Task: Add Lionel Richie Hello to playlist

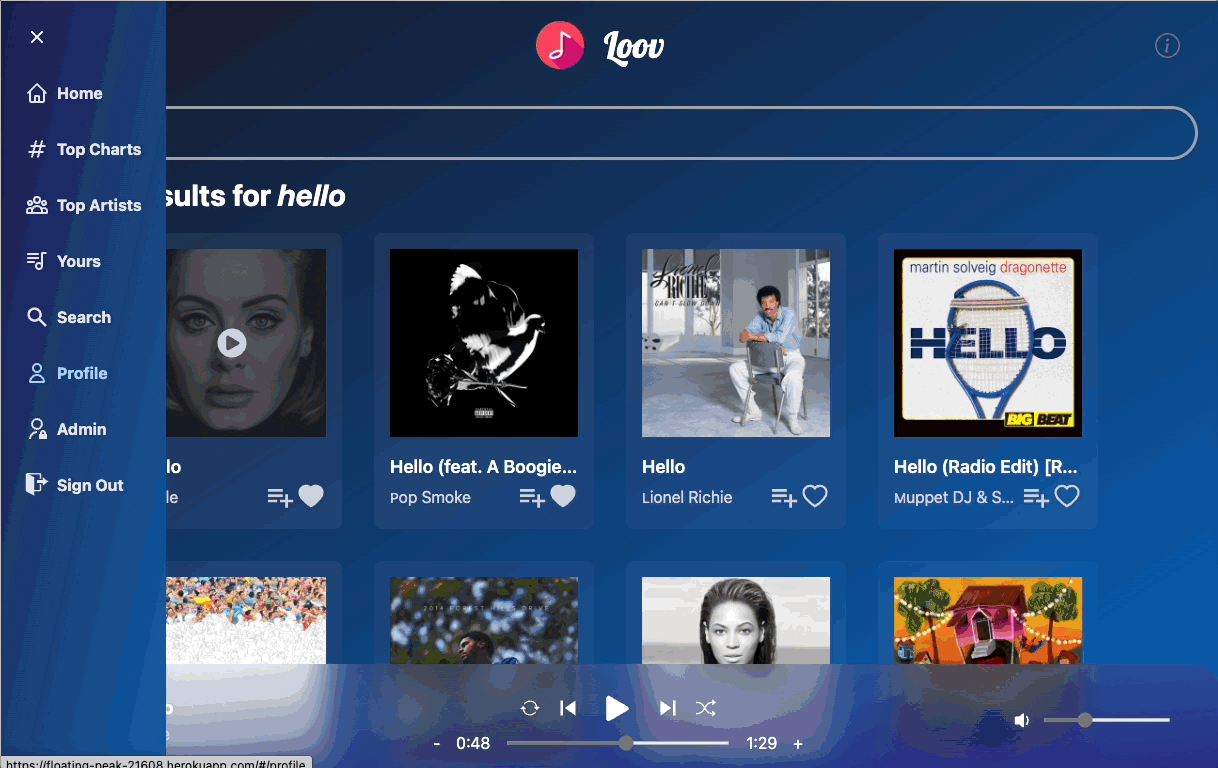Action: pos(784,497)
